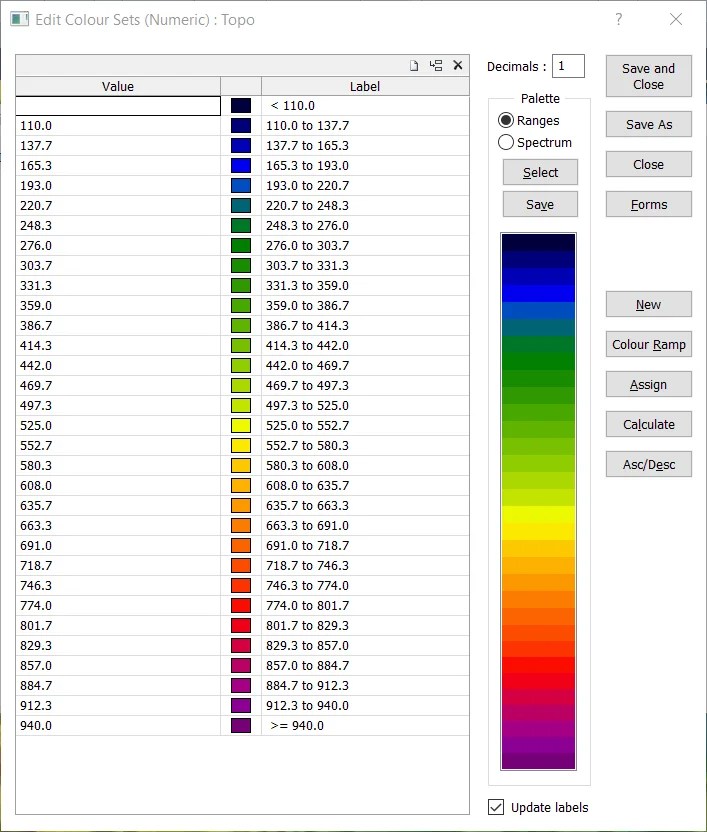Open the Forms button
Screen dimensions: 707x832
[x=649, y=204]
